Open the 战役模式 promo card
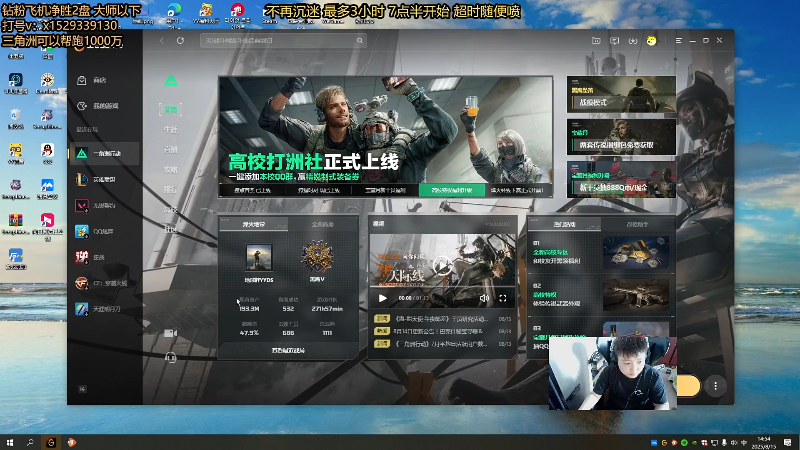 pyautogui.click(x=621, y=94)
